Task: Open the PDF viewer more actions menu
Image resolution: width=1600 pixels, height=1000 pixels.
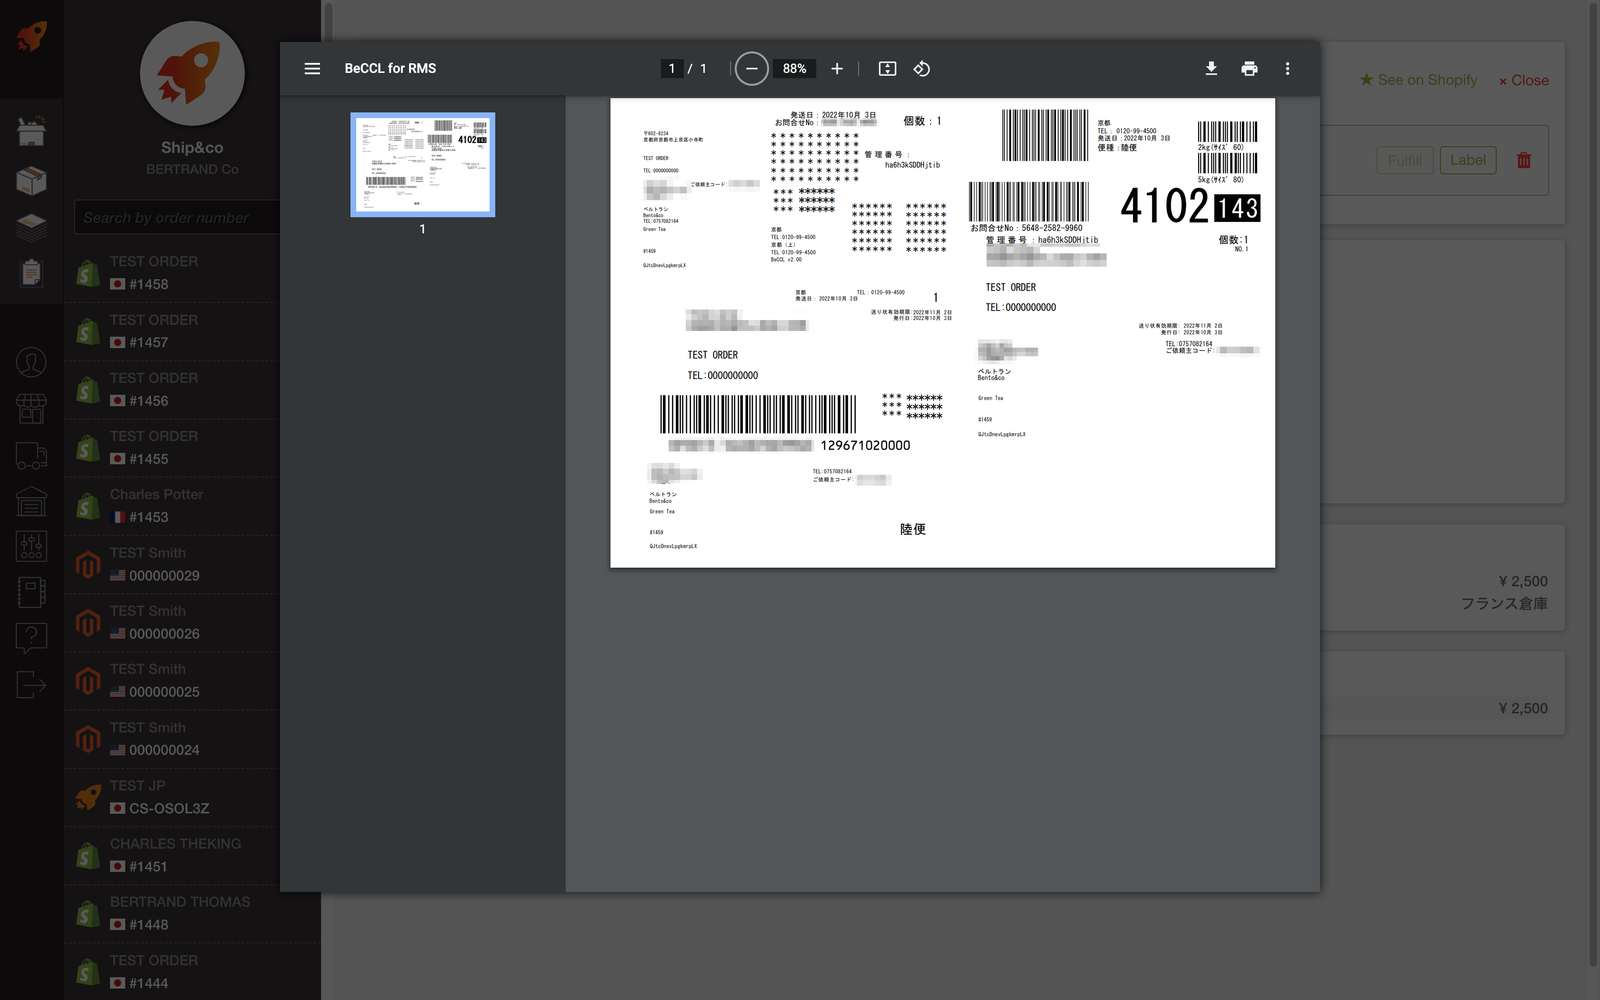Action: tap(1287, 69)
